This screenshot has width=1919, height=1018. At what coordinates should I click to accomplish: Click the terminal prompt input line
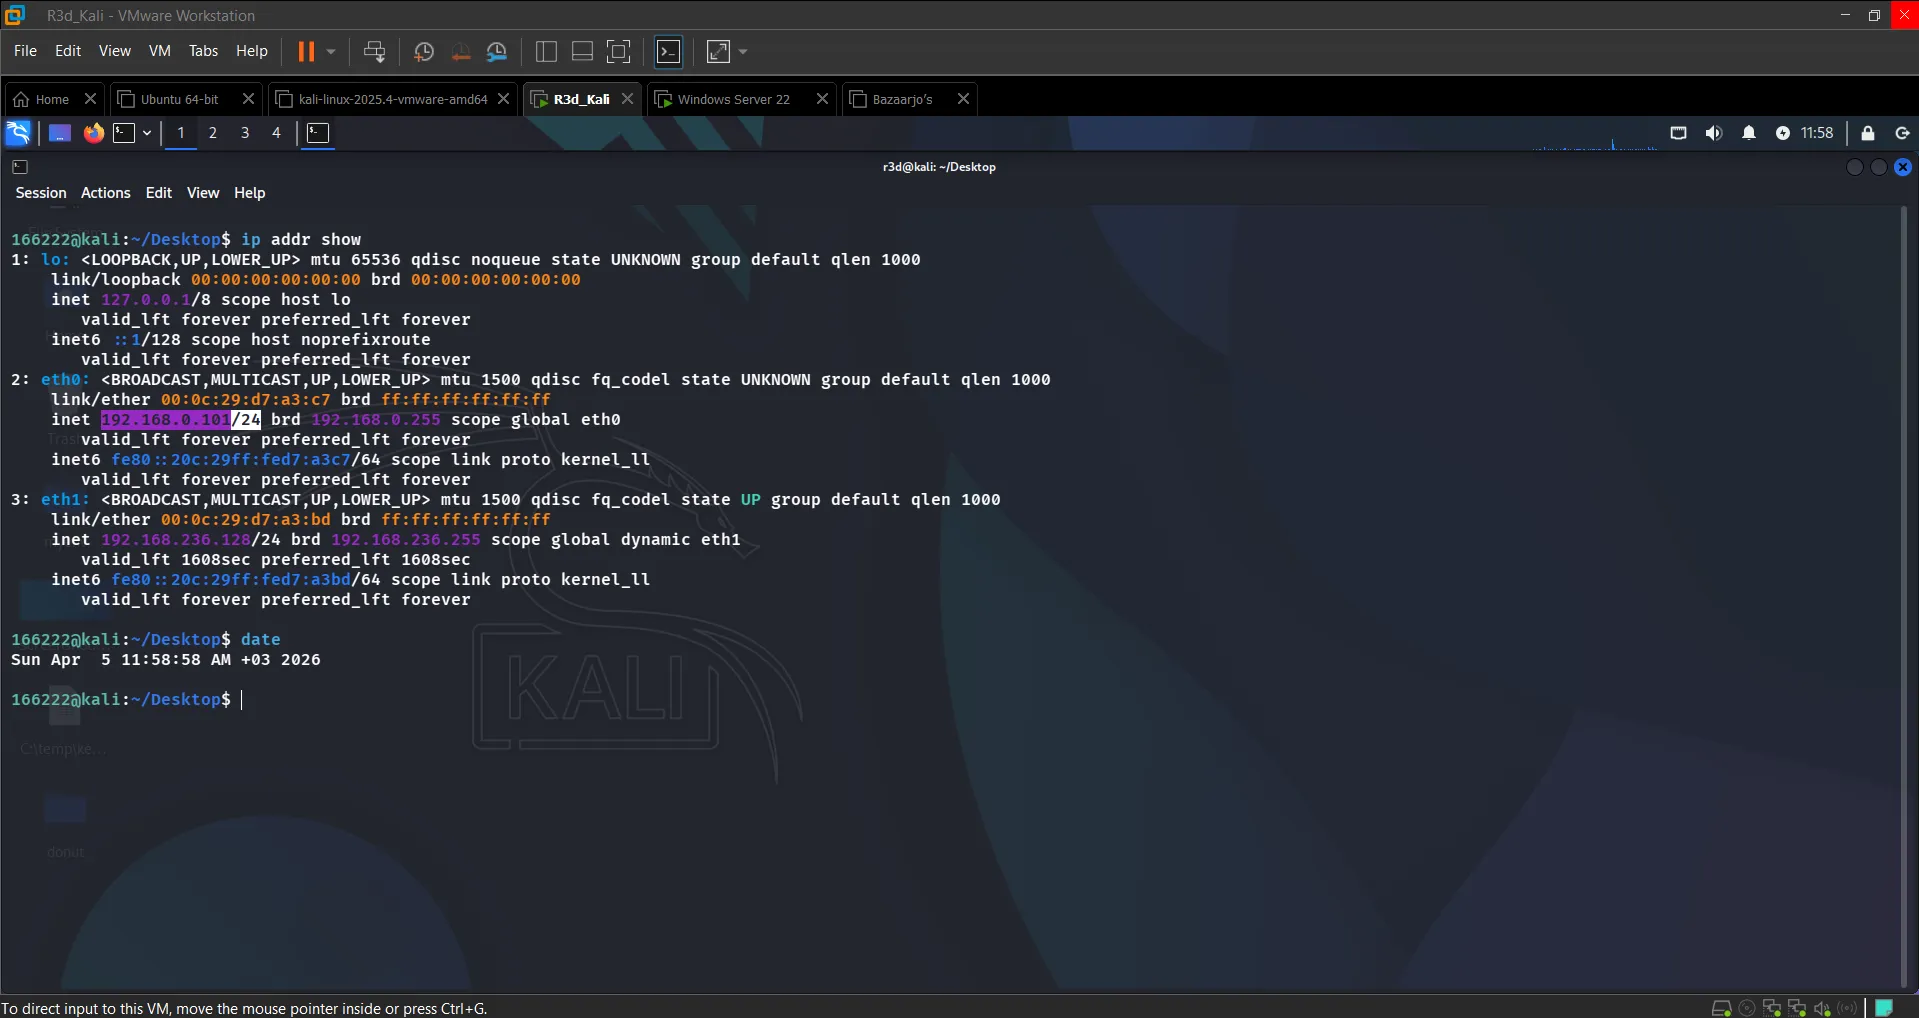coord(126,699)
